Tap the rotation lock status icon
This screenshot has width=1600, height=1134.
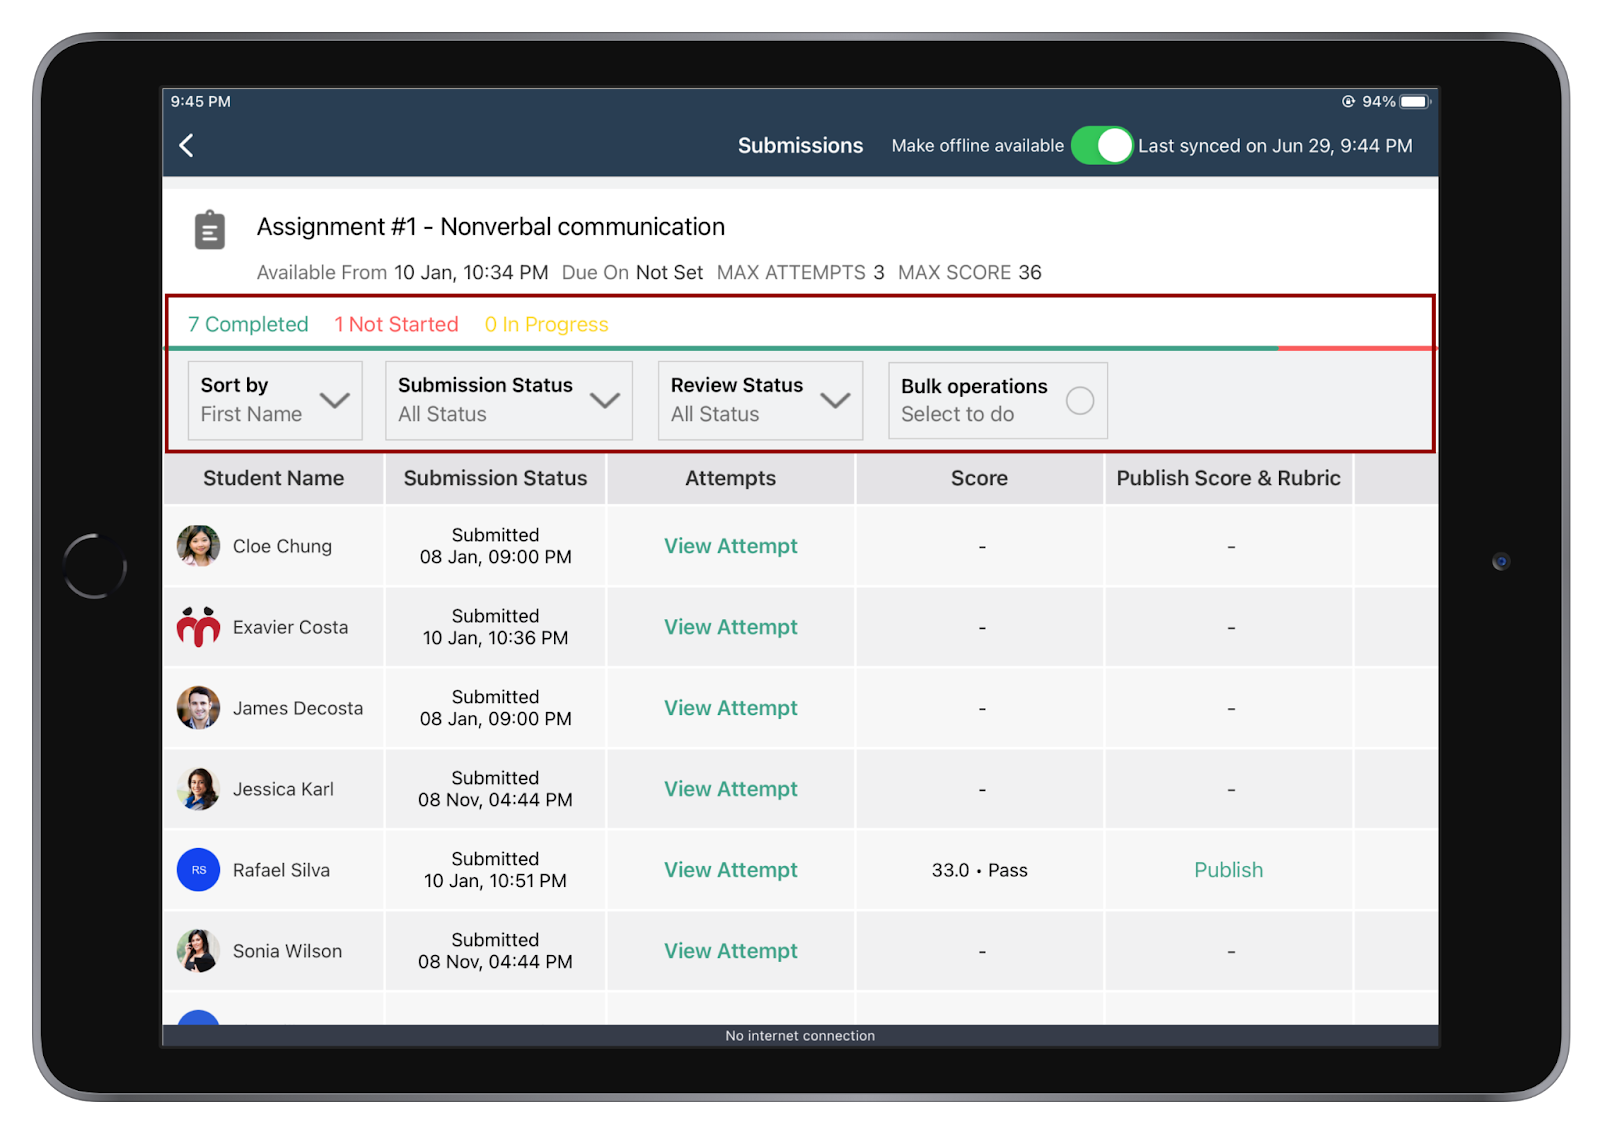point(1348,102)
